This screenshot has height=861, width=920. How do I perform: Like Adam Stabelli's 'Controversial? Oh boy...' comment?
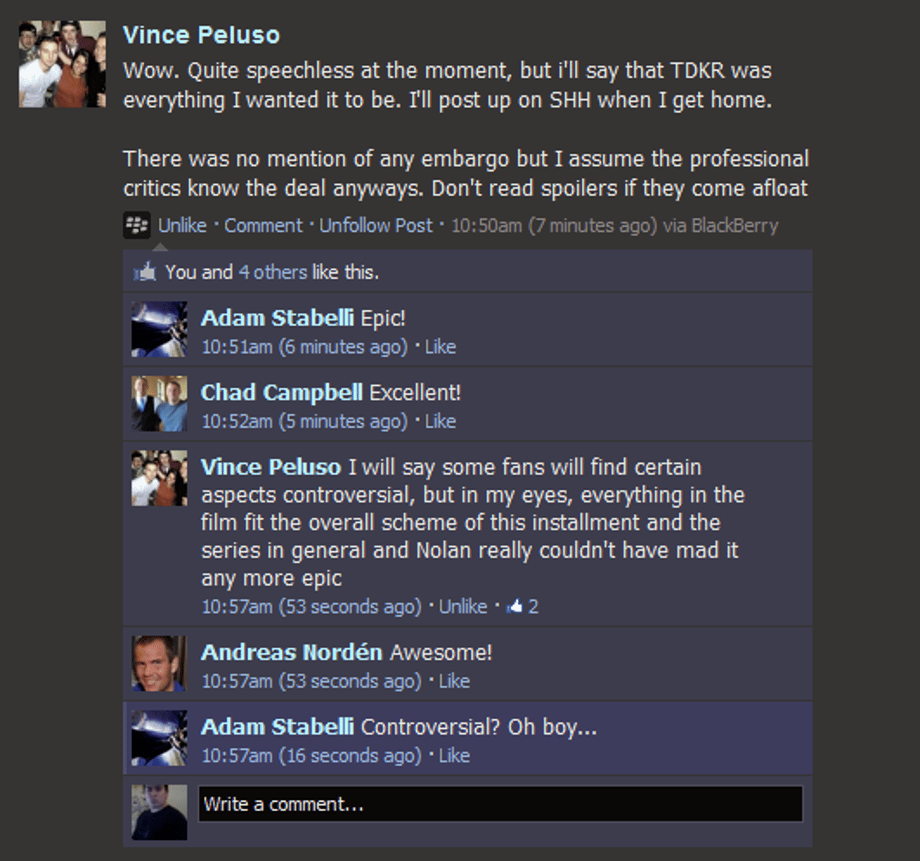pyautogui.click(x=454, y=756)
